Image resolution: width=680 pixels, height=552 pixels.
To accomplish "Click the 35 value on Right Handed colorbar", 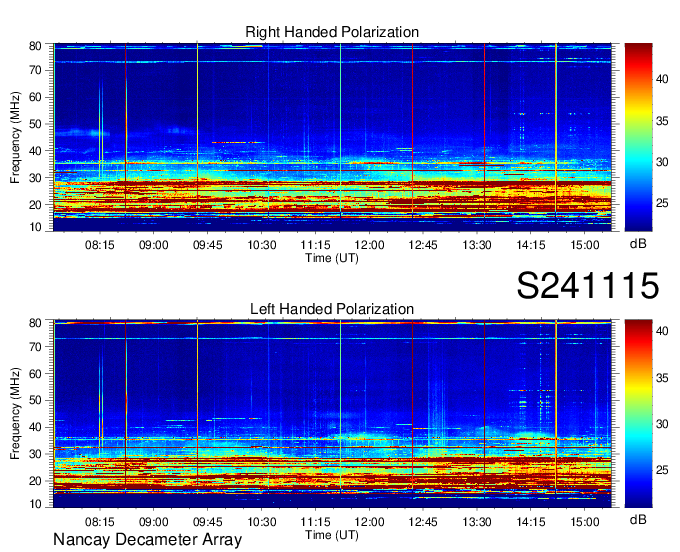I will 662,121.
